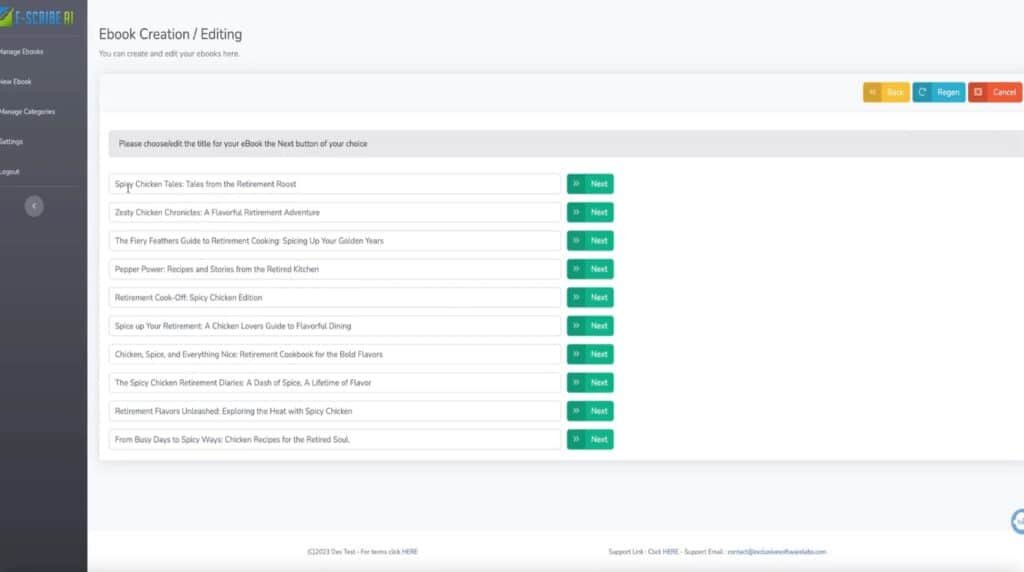This screenshot has height=572, width=1024.
Task: Open Settings in sidebar
Action: [11, 142]
